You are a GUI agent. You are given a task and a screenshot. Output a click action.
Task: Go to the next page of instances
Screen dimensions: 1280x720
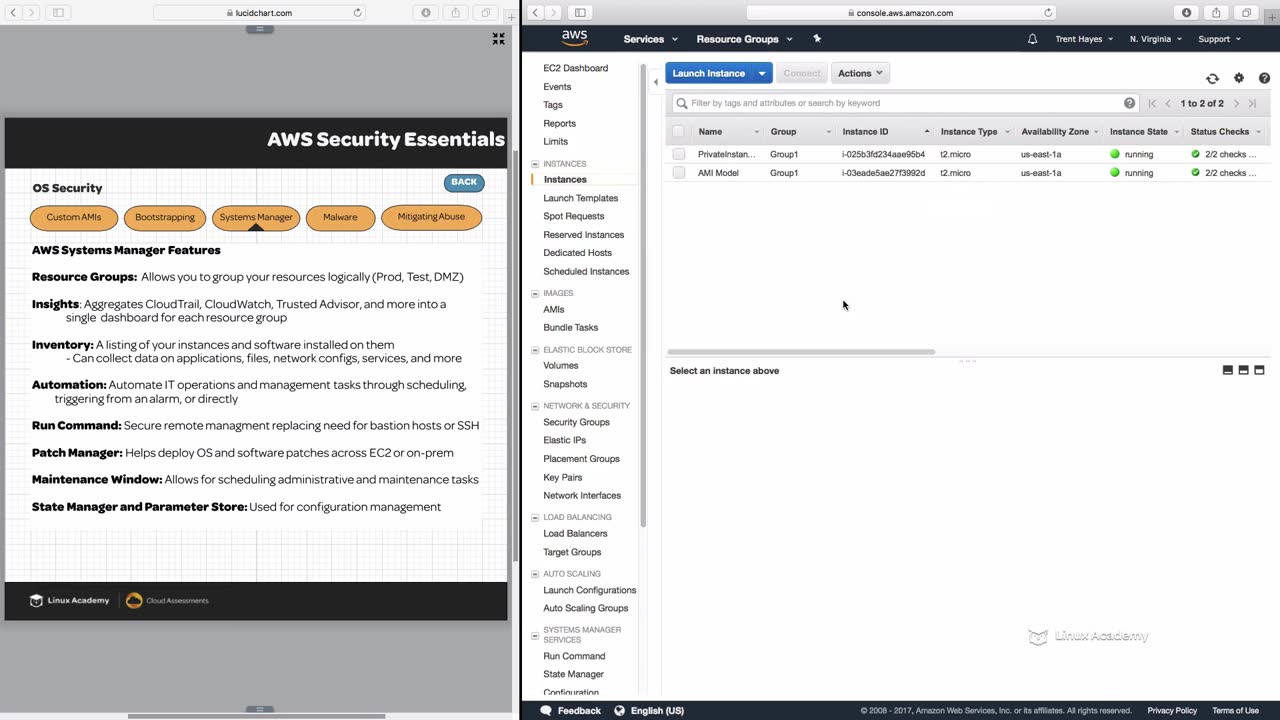point(1236,103)
